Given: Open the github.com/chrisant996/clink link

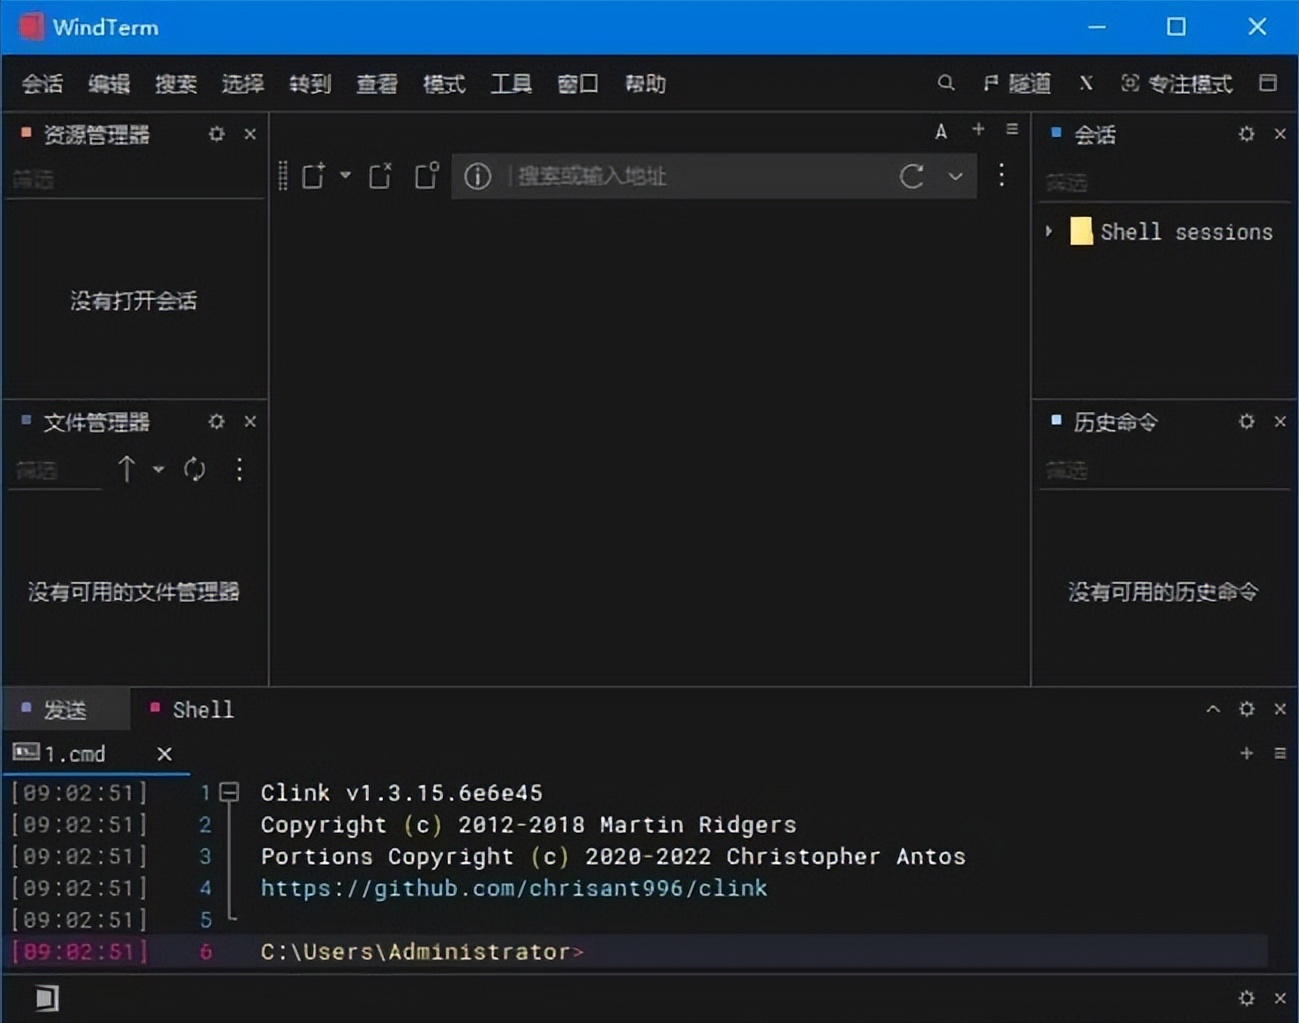Looking at the screenshot, I should coord(514,888).
